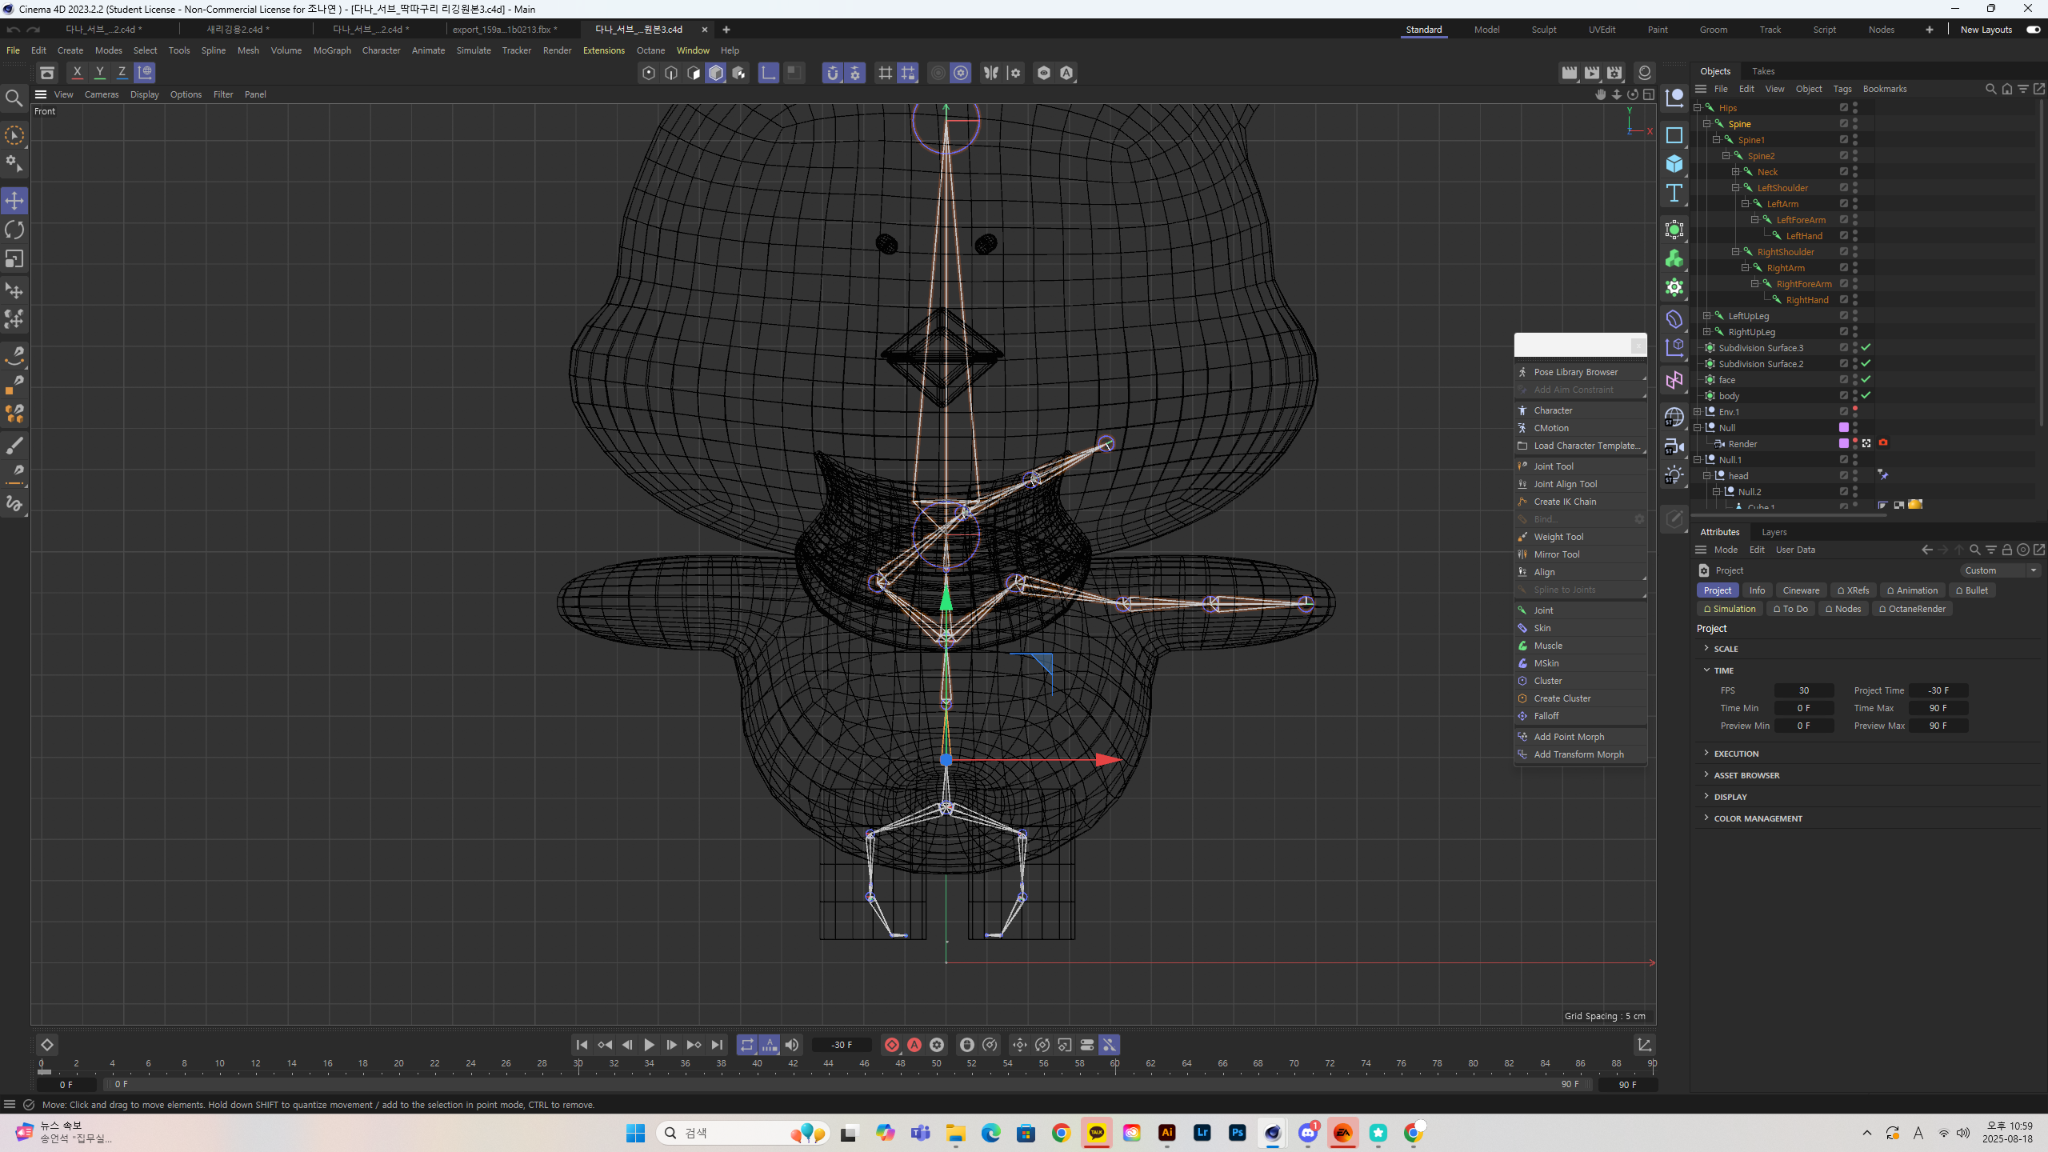Toggle loop playback mode button
The height and width of the screenshot is (1152, 2048).
pos(747,1045)
